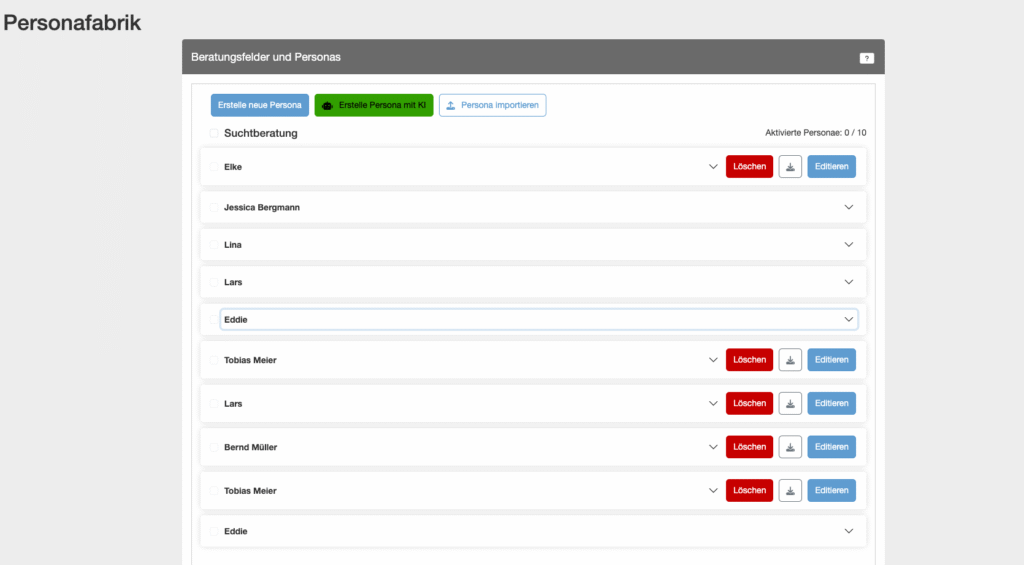1024x565 pixels.
Task: Expand Bernd Müller persona chevron
Action: pos(713,447)
